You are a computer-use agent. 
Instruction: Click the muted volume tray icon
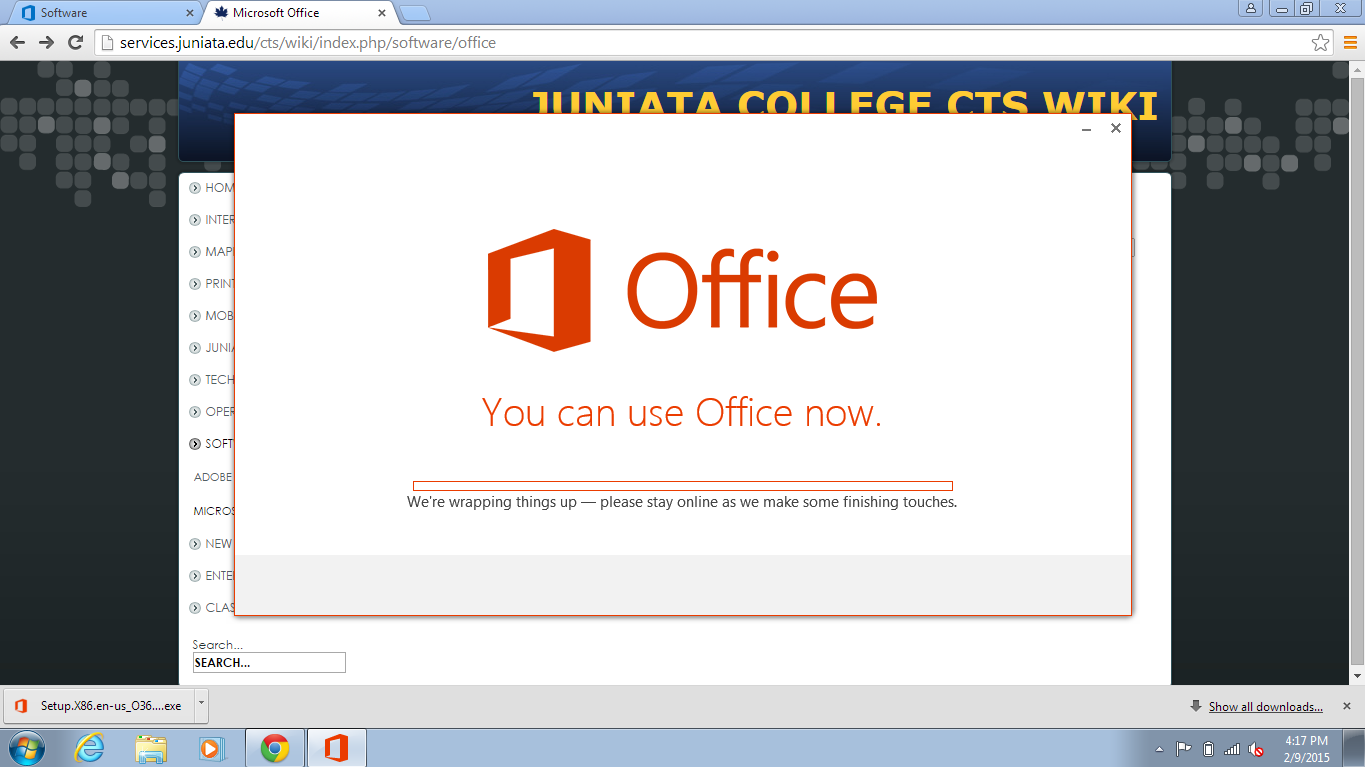point(1257,749)
